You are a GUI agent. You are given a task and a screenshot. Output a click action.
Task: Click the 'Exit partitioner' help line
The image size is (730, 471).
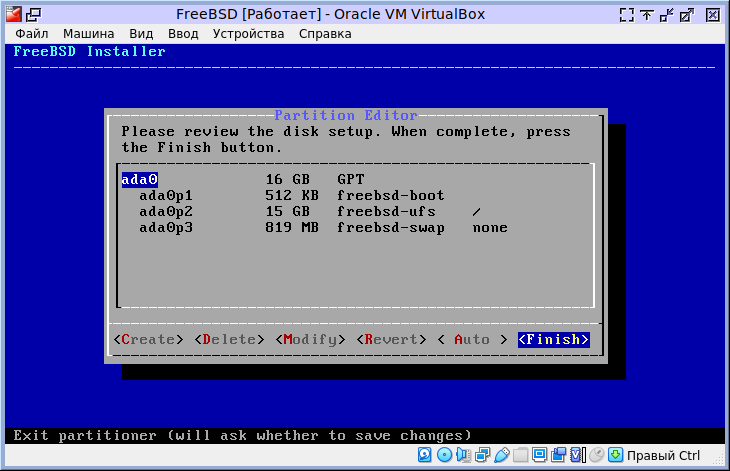coord(243,436)
